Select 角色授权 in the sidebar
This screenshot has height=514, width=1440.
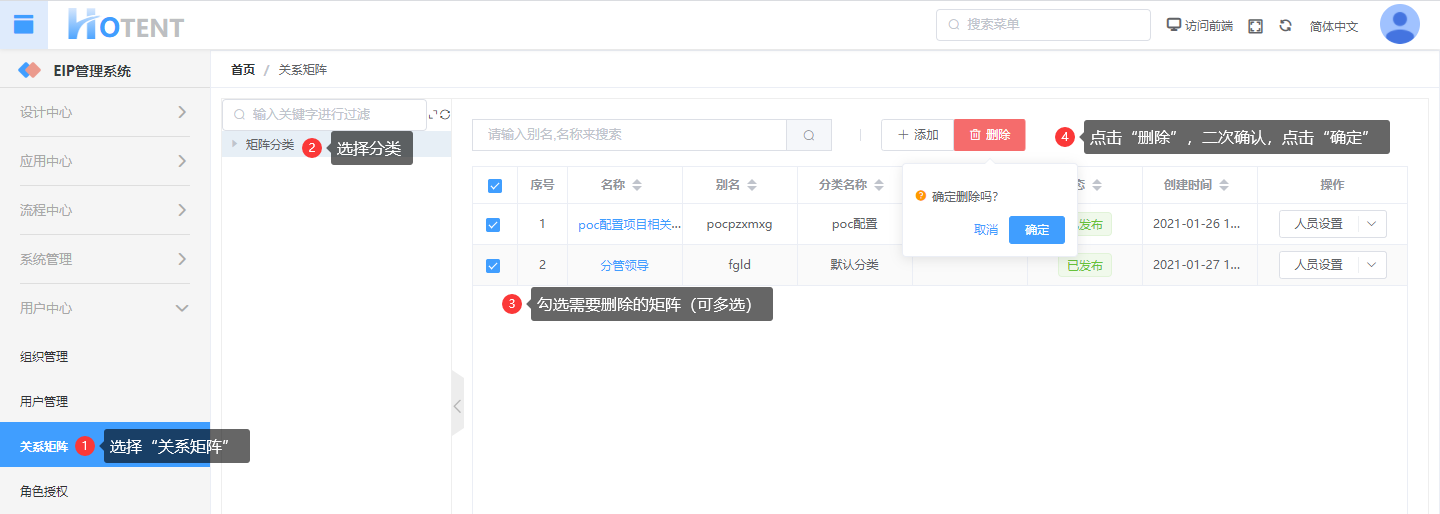coord(44,491)
